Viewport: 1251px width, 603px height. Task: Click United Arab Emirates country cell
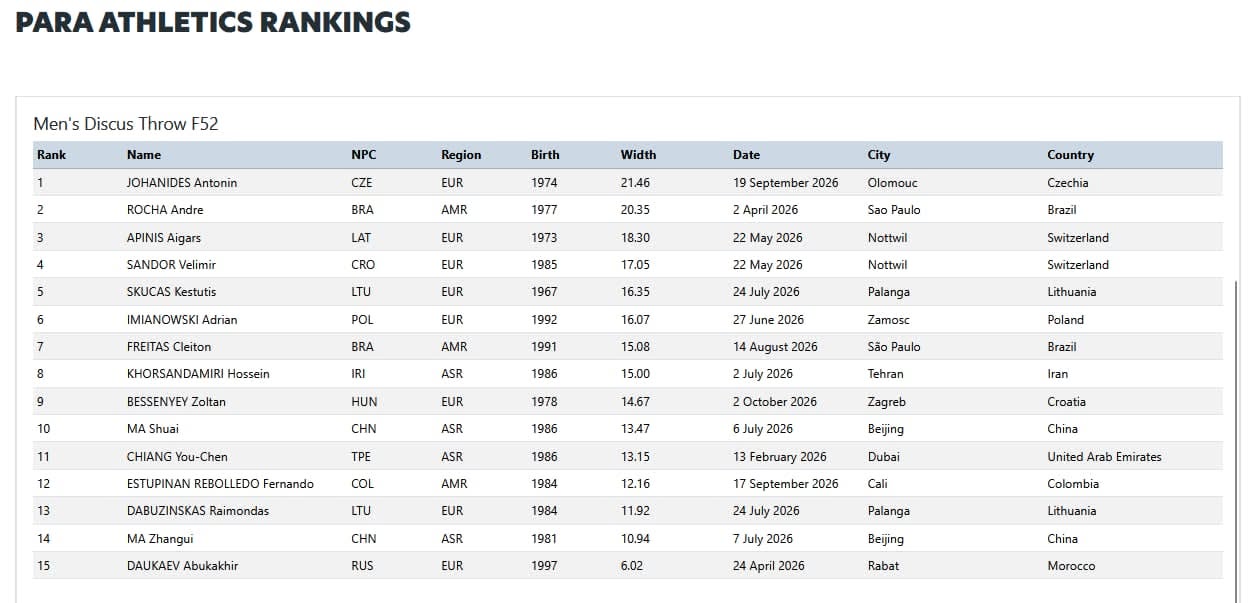(1104, 457)
